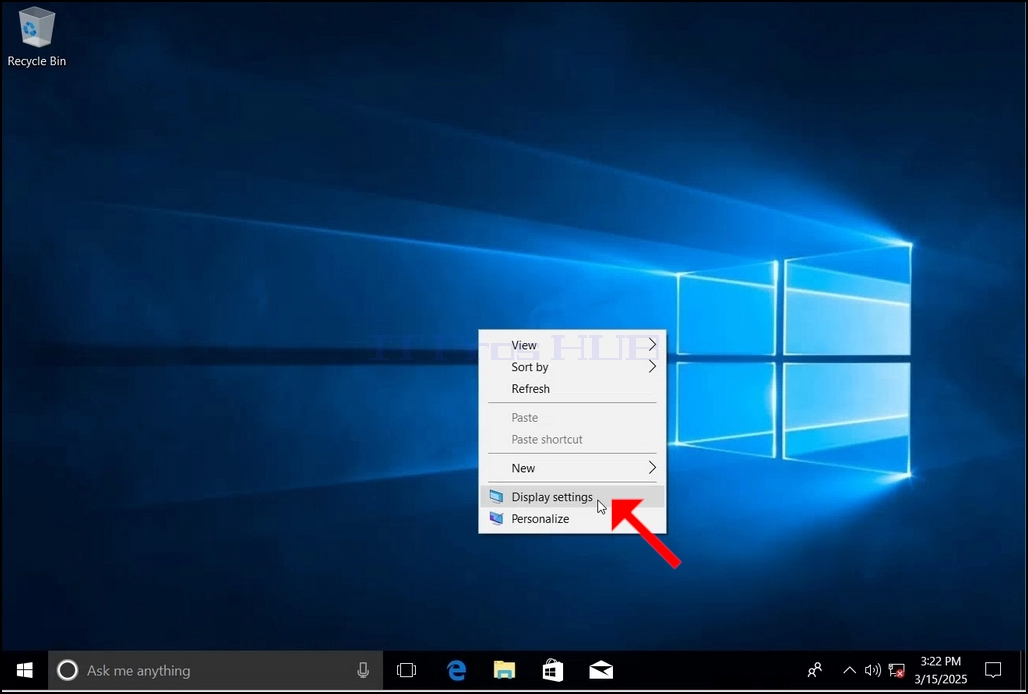This screenshot has height=694, width=1028.
Task: Open Task View from the taskbar
Action: click(406, 670)
